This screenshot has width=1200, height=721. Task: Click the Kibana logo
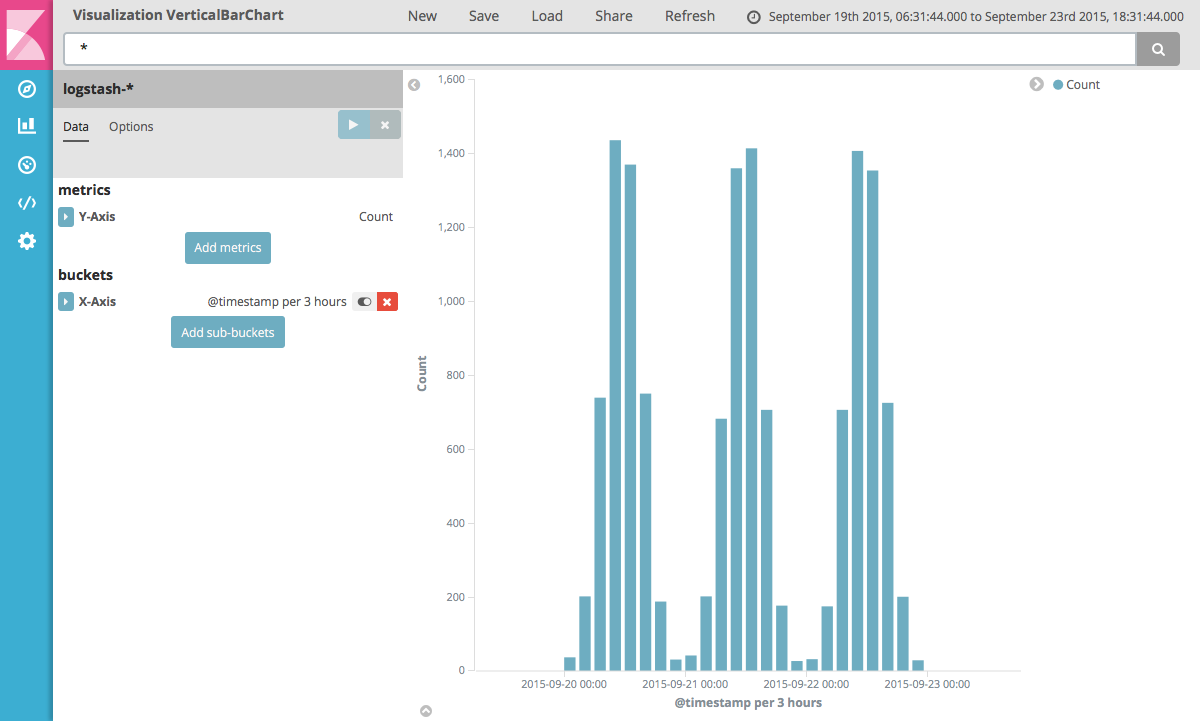26,34
